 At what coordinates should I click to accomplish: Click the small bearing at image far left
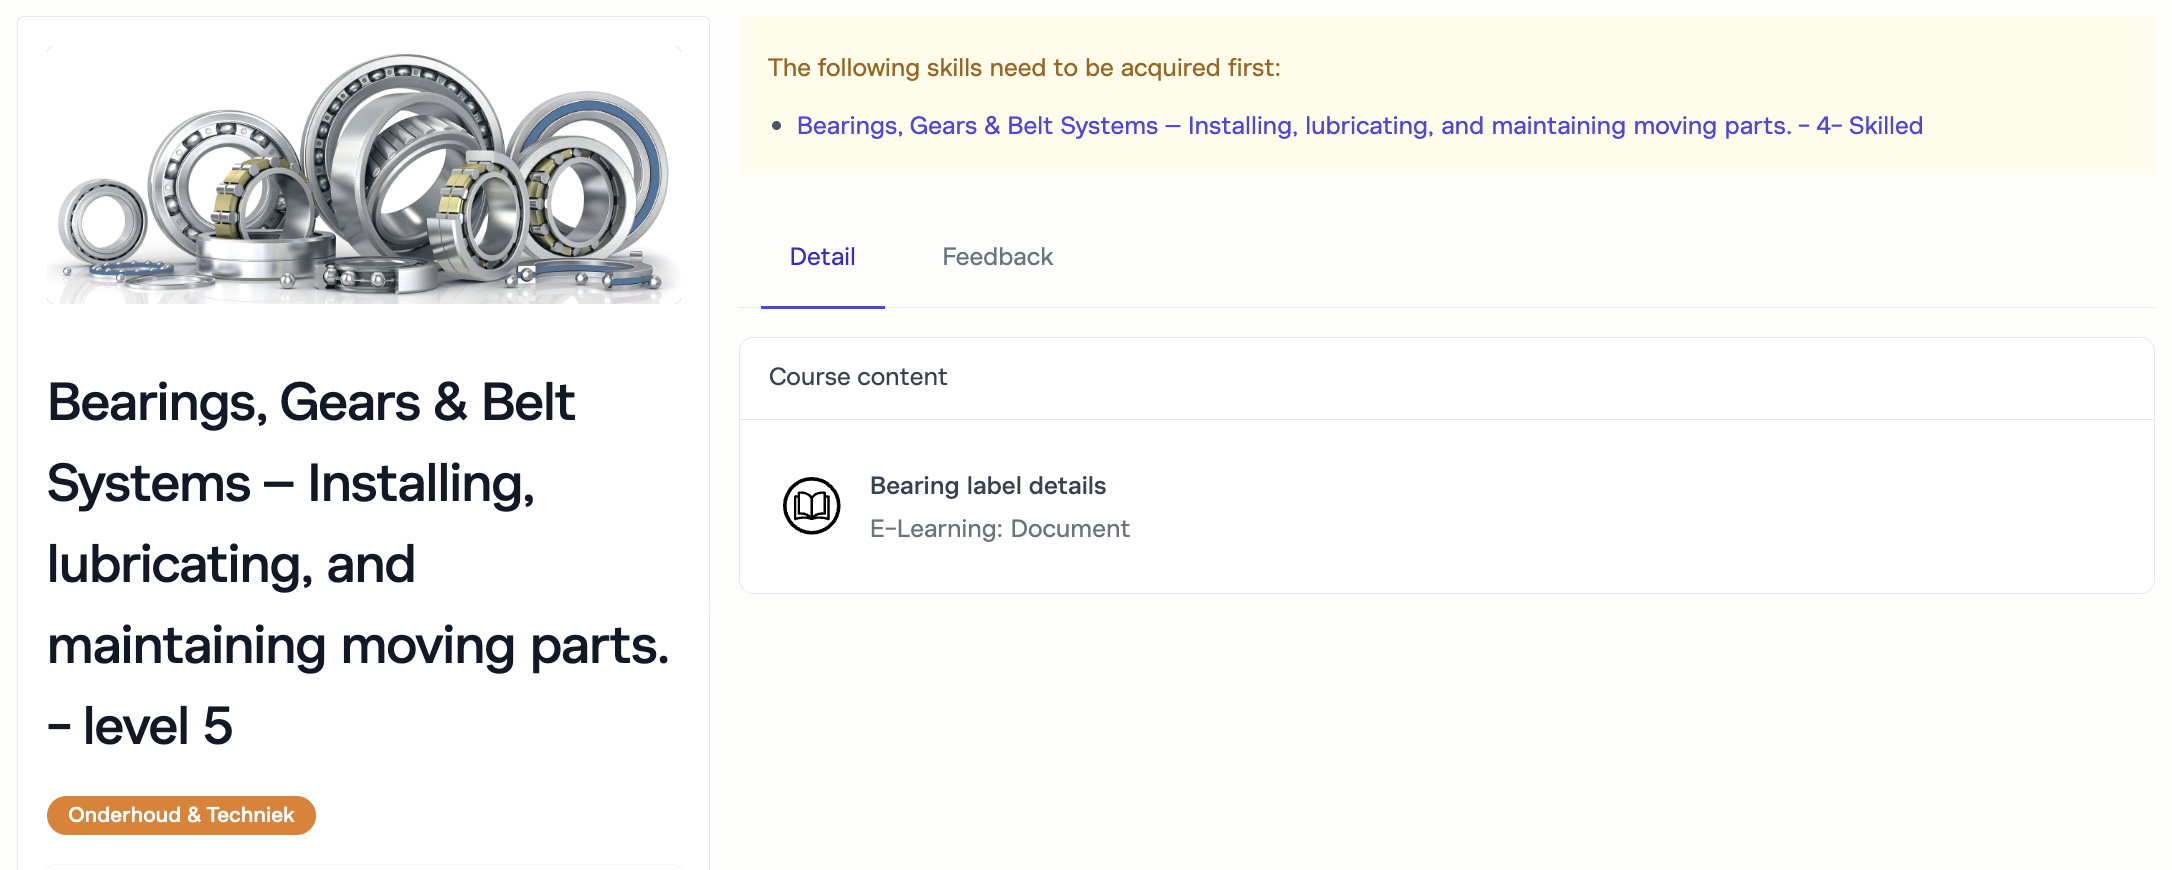(x=102, y=222)
